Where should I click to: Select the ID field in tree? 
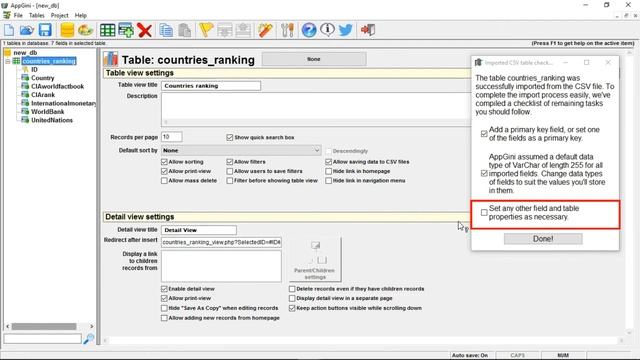point(34,70)
